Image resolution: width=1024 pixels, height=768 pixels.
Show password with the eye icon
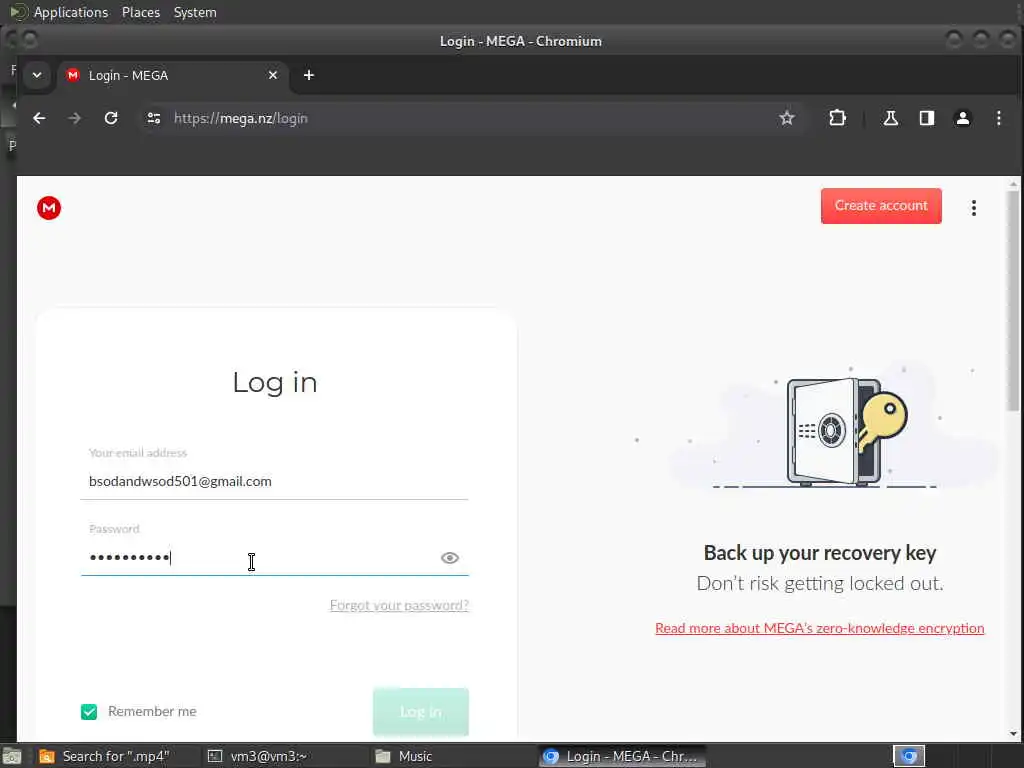[450, 558]
